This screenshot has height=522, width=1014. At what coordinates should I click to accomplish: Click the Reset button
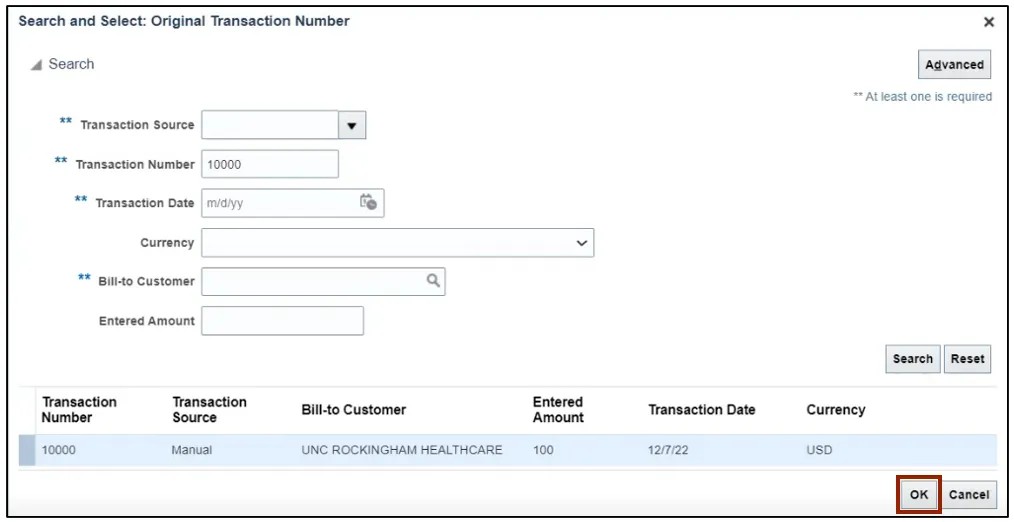pos(967,359)
